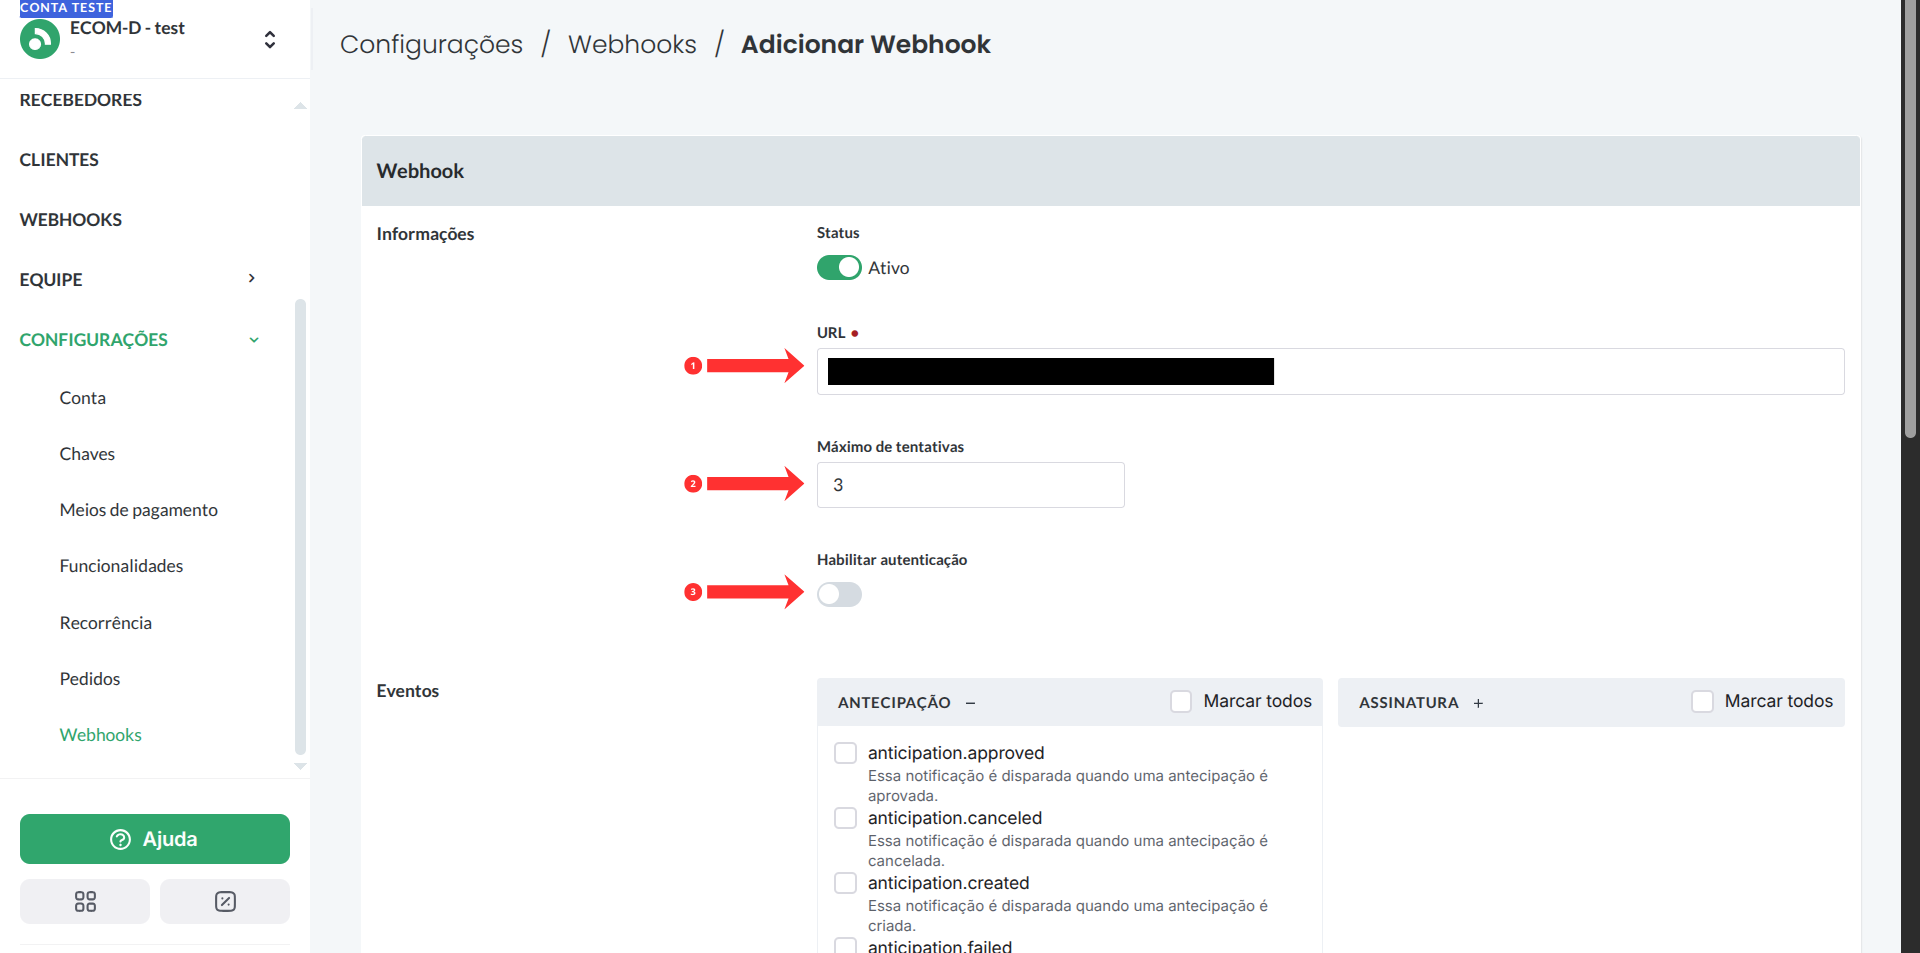The image size is (1920, 953).
Task: Expand the Equipe menu chevron
Action: pyautogui.click(x=252, y=279)
